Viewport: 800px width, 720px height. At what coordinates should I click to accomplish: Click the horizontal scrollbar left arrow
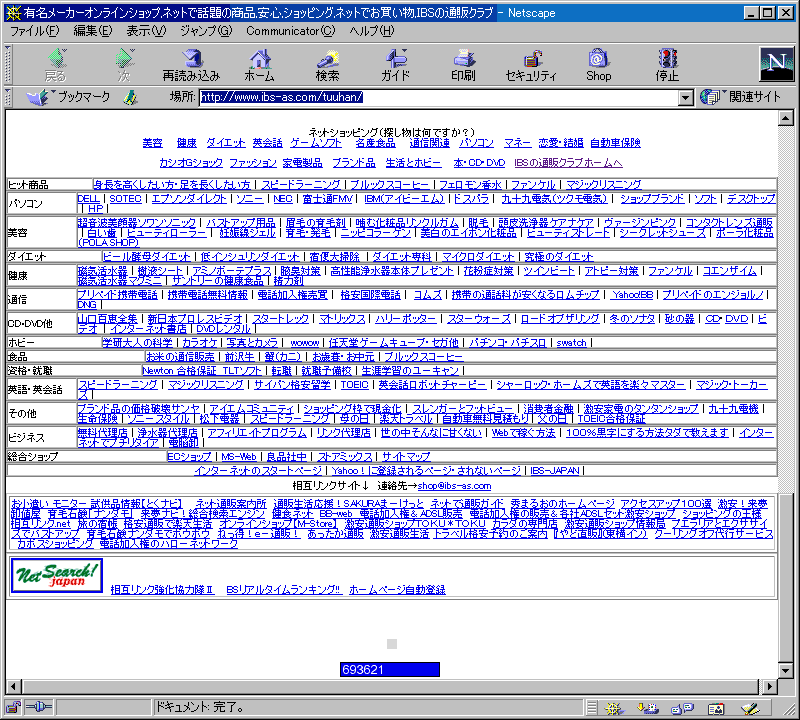14,686
